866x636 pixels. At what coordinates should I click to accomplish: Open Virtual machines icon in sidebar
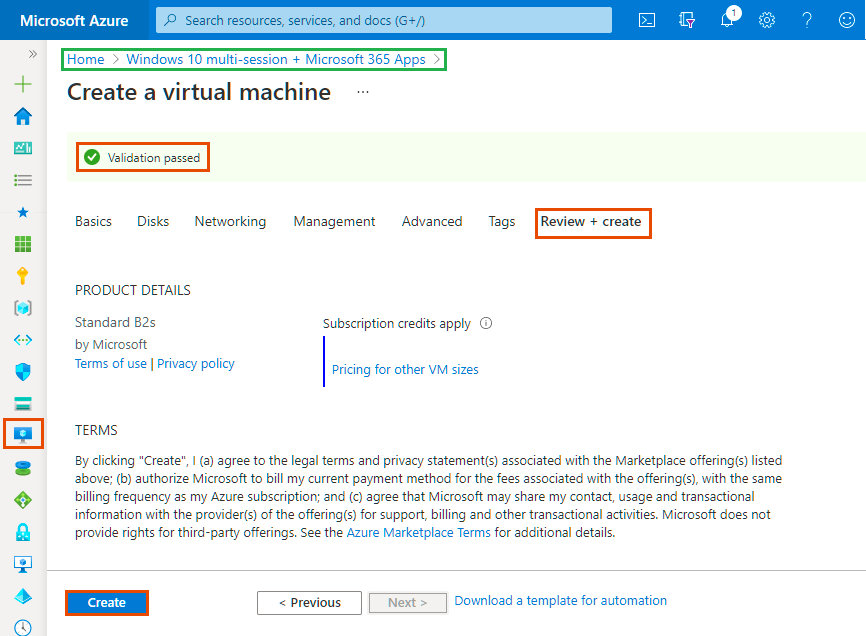(23, 435)
